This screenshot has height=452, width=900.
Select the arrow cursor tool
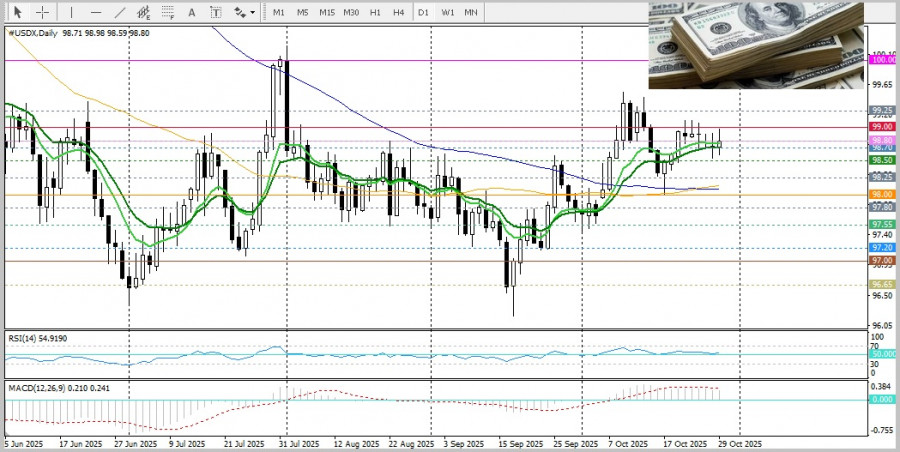coord(18,12)
